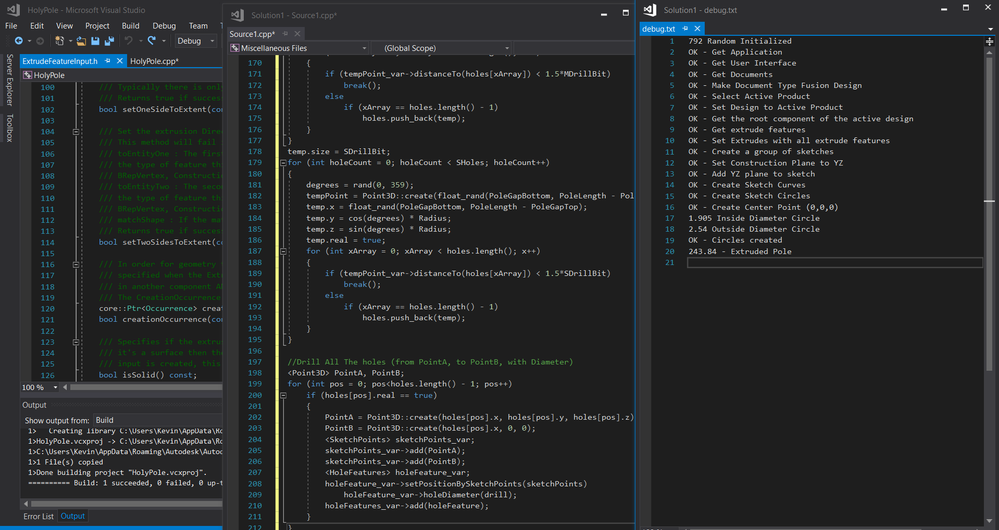999x530 pixels.
Task: Click the Save All icon
Action: point(109,41)
